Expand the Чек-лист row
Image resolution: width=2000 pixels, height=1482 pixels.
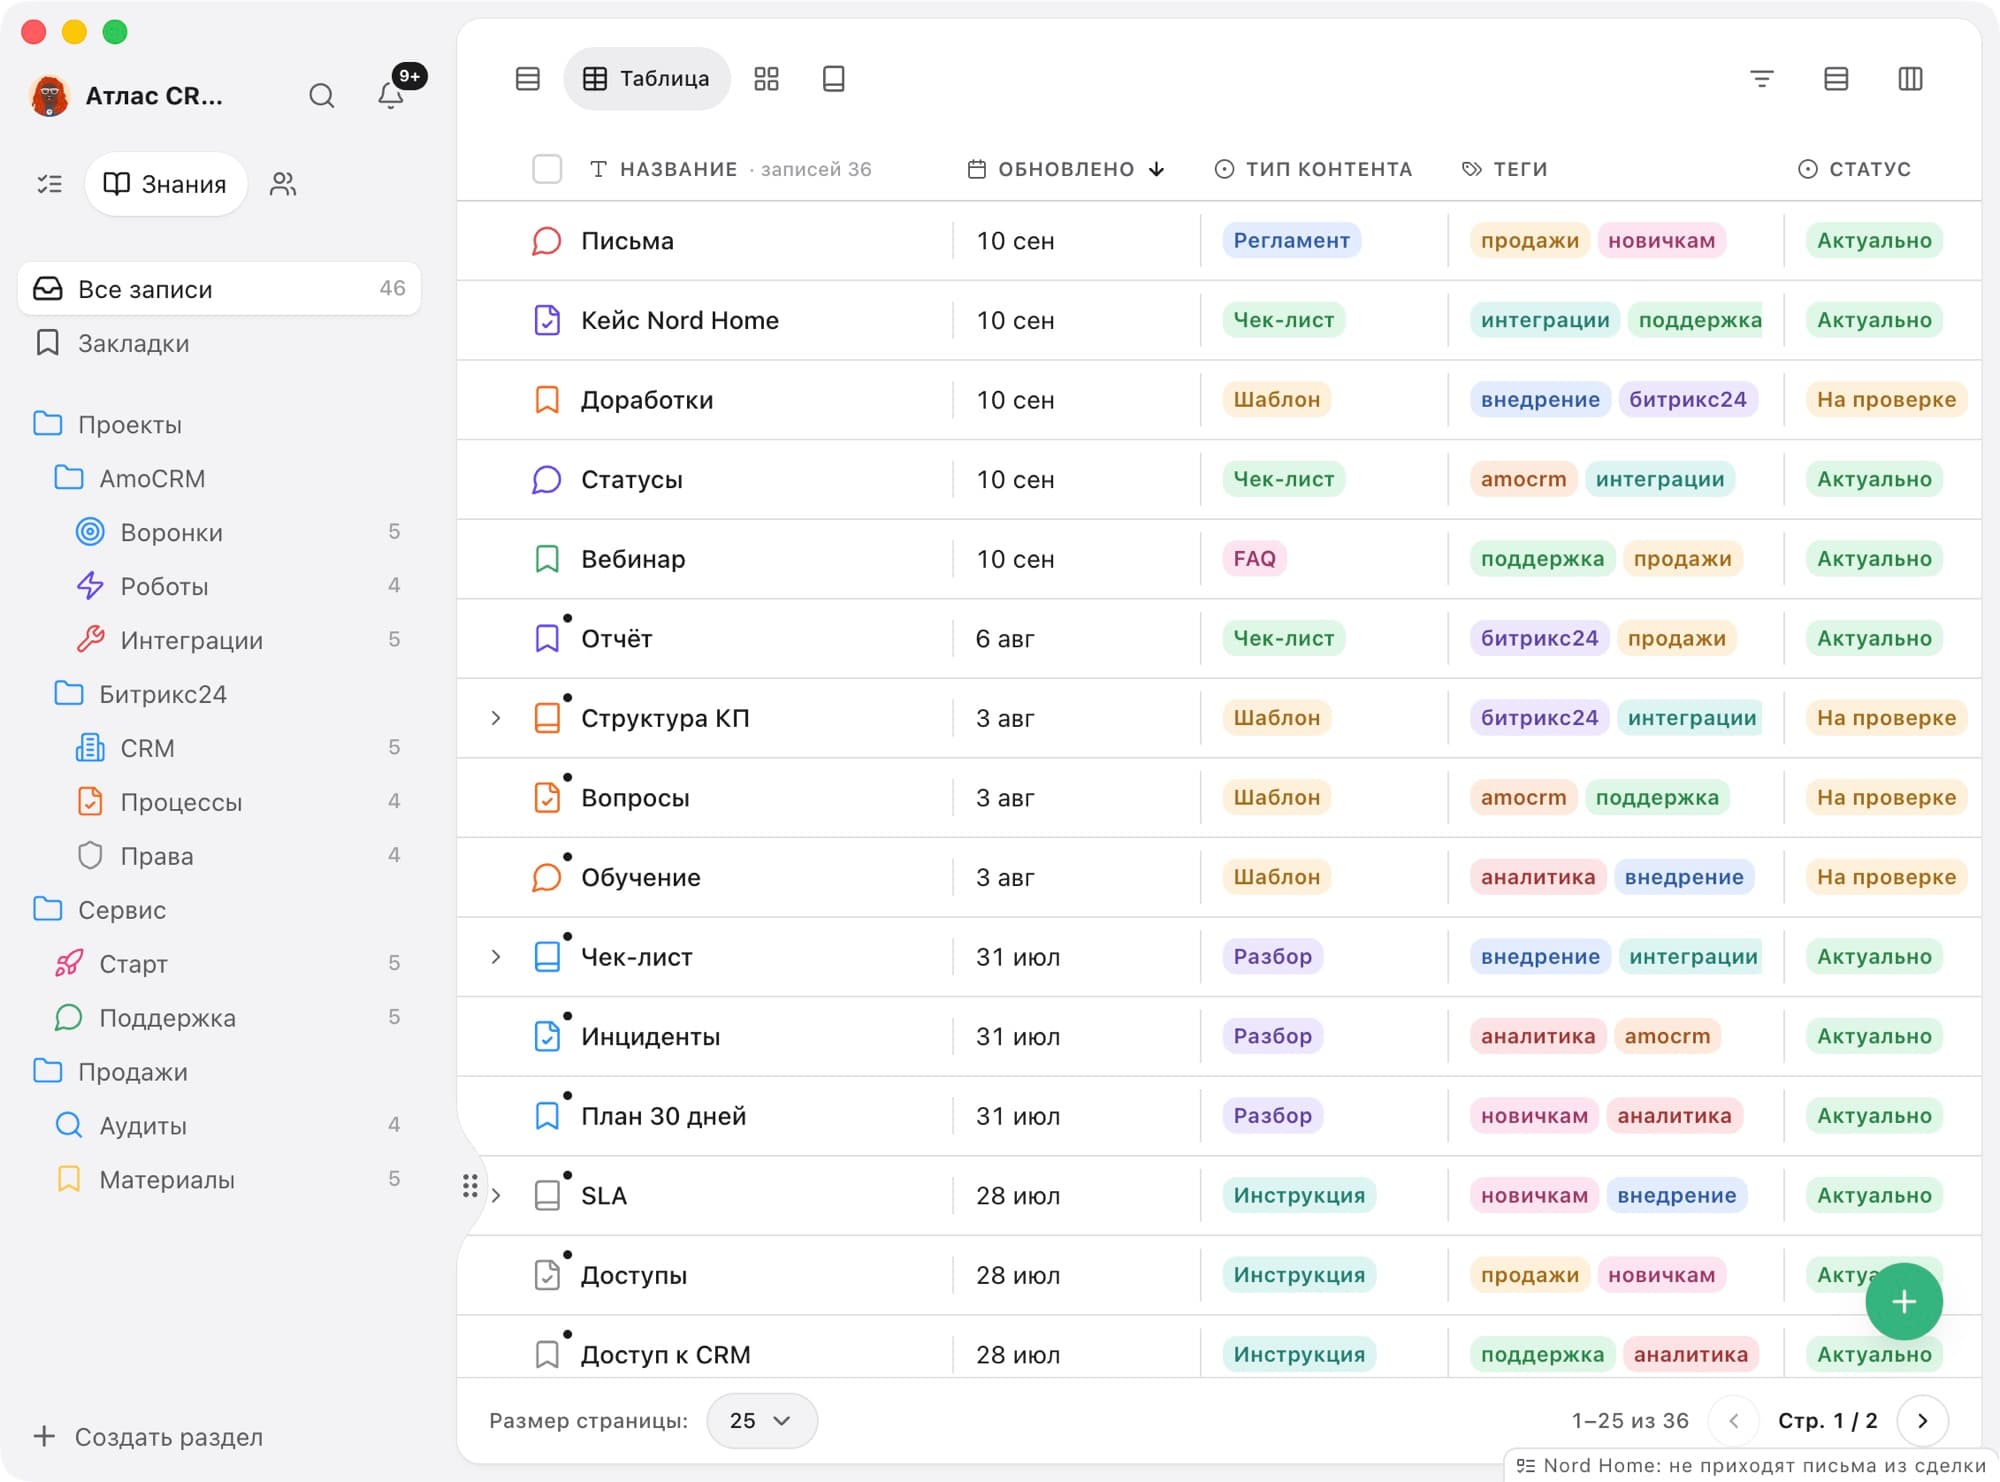tap(496, 957)
